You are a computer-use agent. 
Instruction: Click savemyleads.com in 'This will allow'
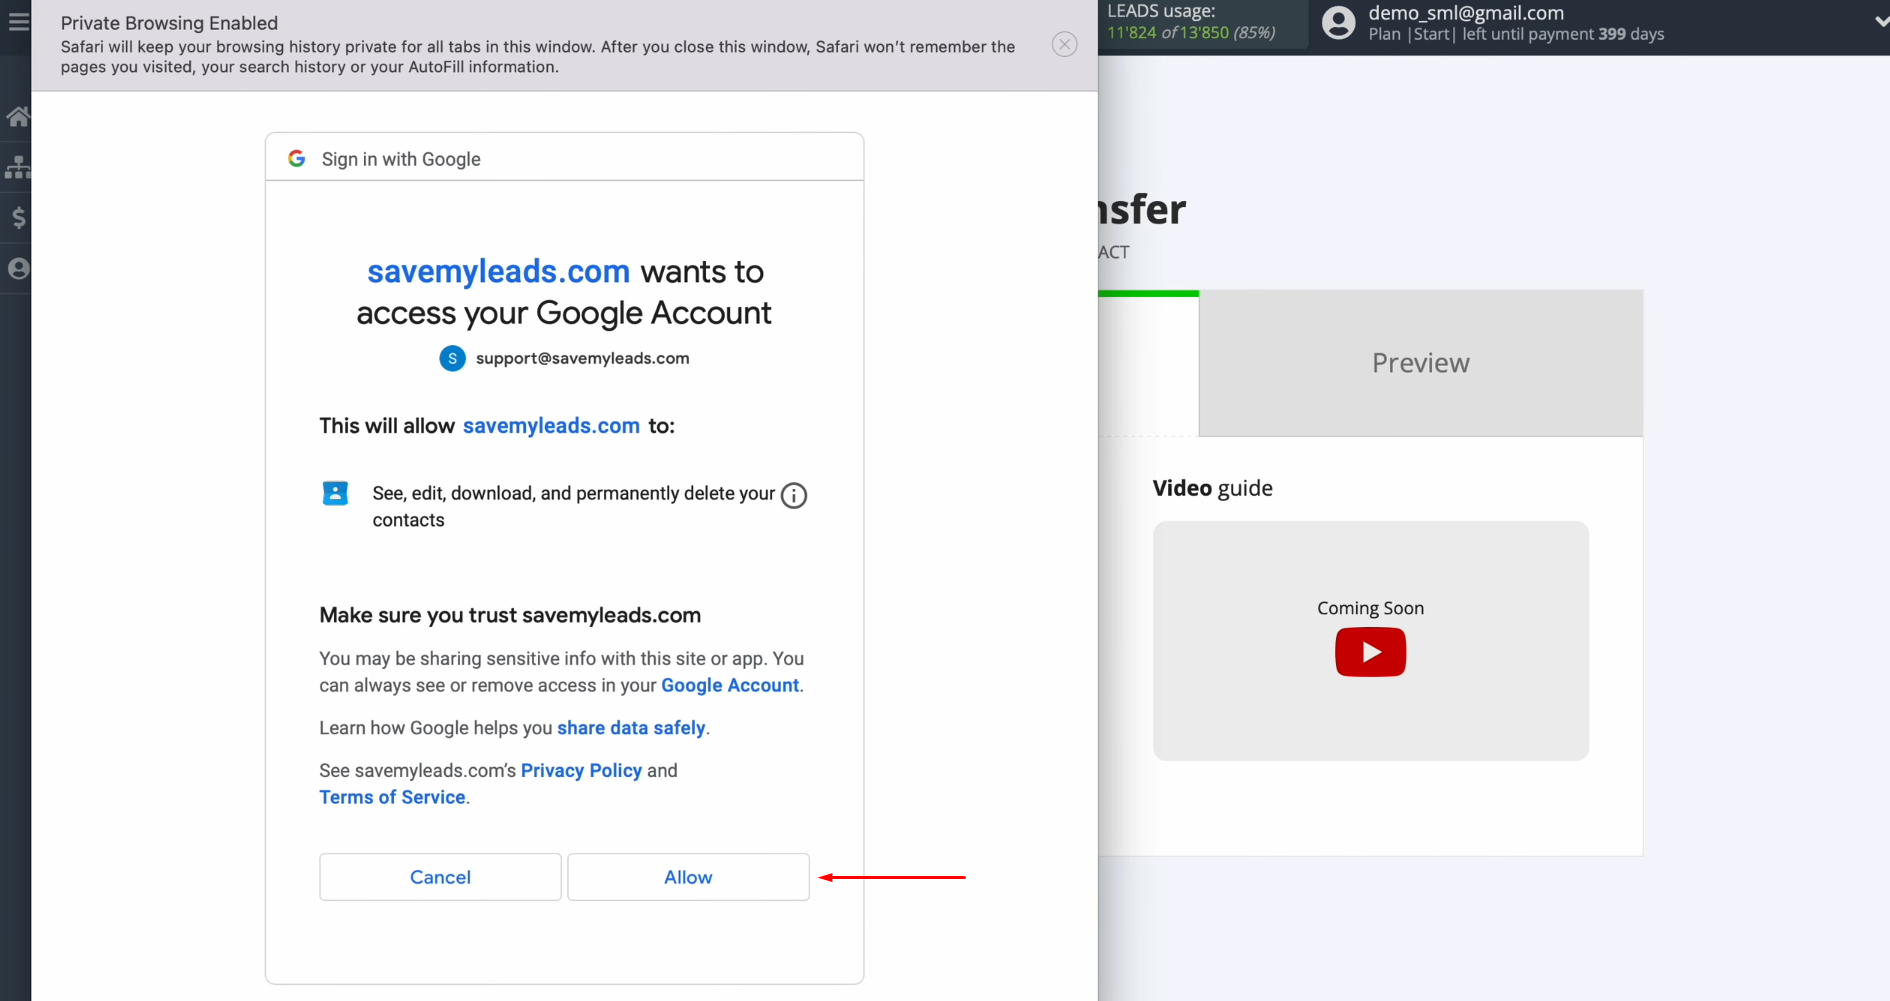point(551,425)
